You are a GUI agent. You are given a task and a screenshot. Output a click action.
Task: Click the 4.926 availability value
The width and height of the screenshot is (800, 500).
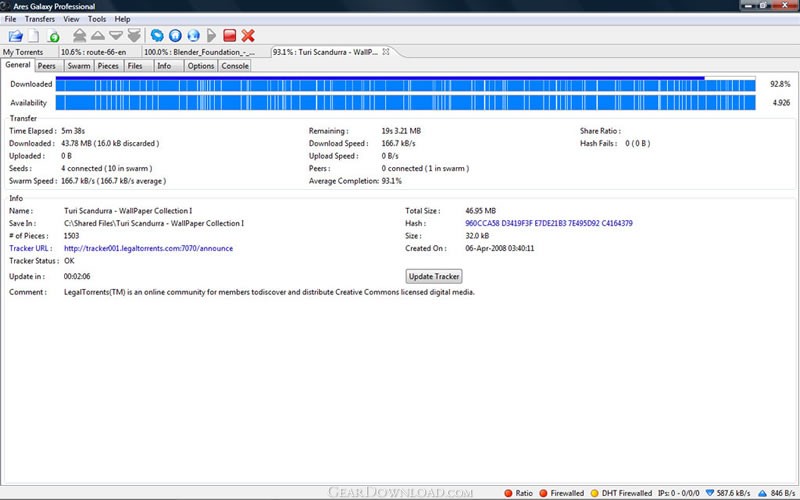tap(781, 103)
